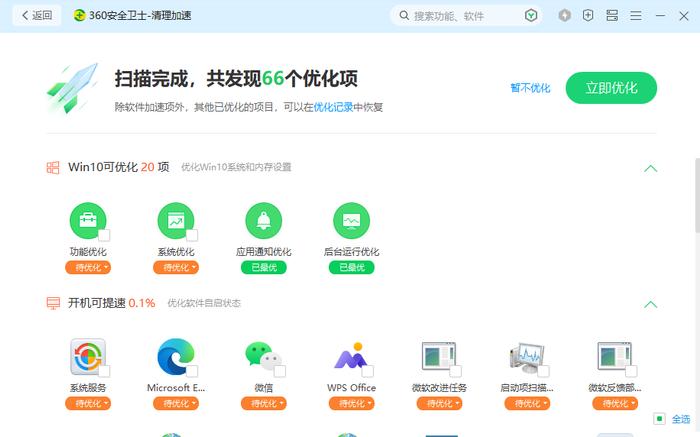Click the 开机可提速 monitor icon
Screen dimensions: 700x437
click(x=53, y=304)
